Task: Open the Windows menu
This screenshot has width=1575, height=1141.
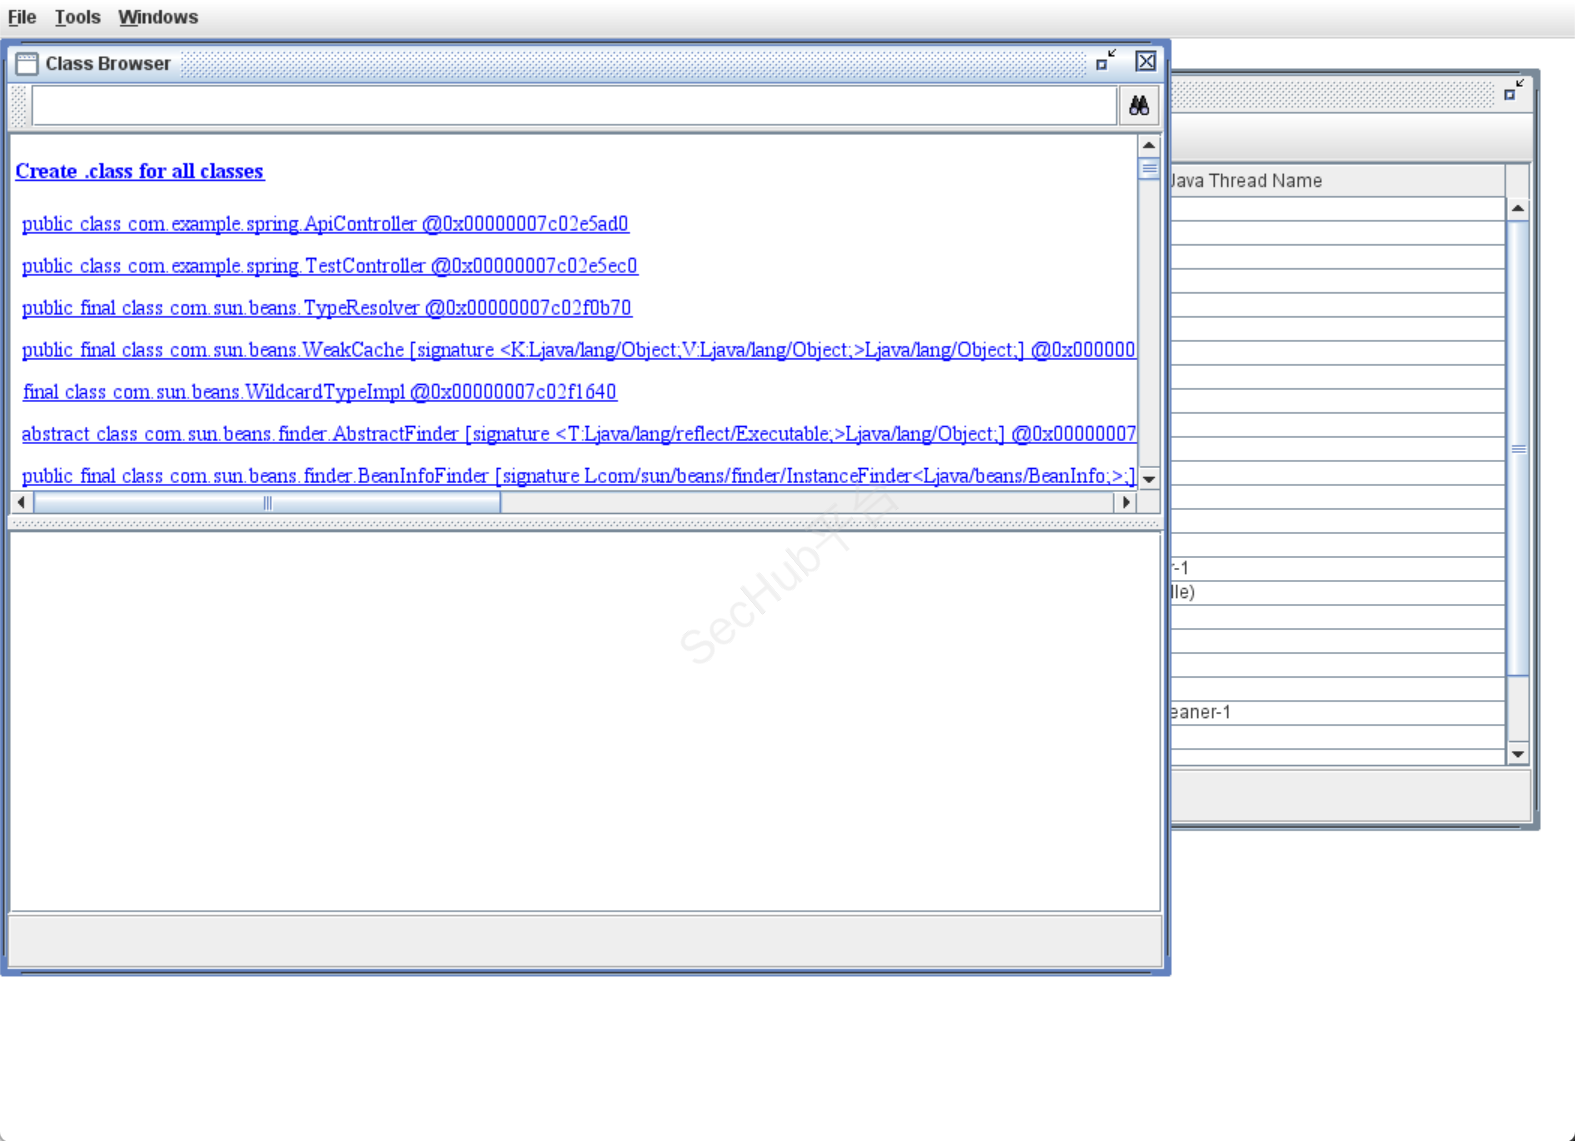Action: coord(158,17)
